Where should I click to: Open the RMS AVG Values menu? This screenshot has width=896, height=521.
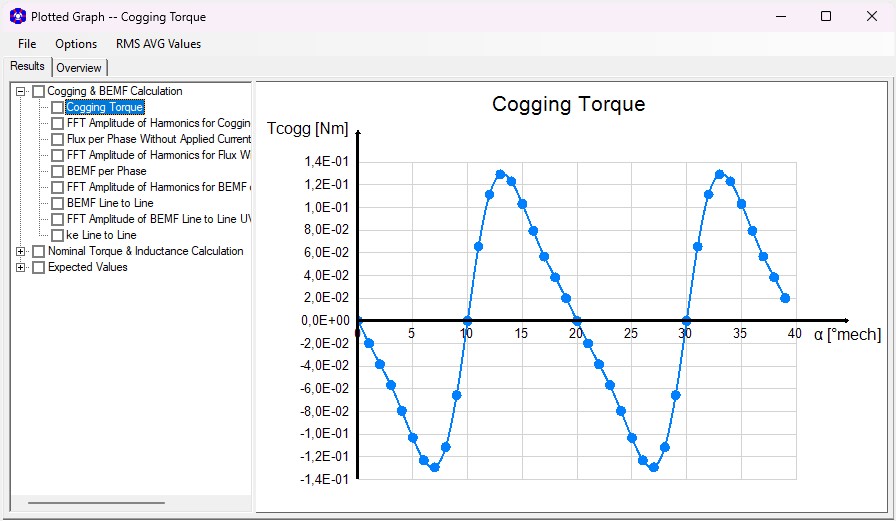158,44
